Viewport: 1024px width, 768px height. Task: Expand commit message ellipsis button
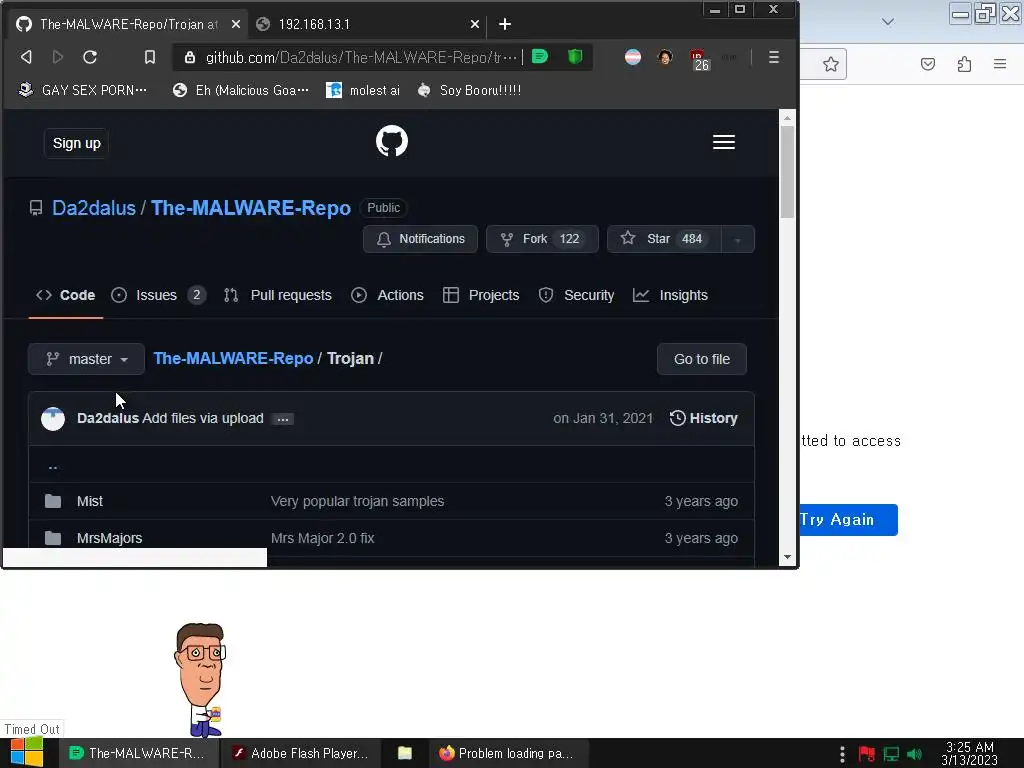click(x=283, y=419)
